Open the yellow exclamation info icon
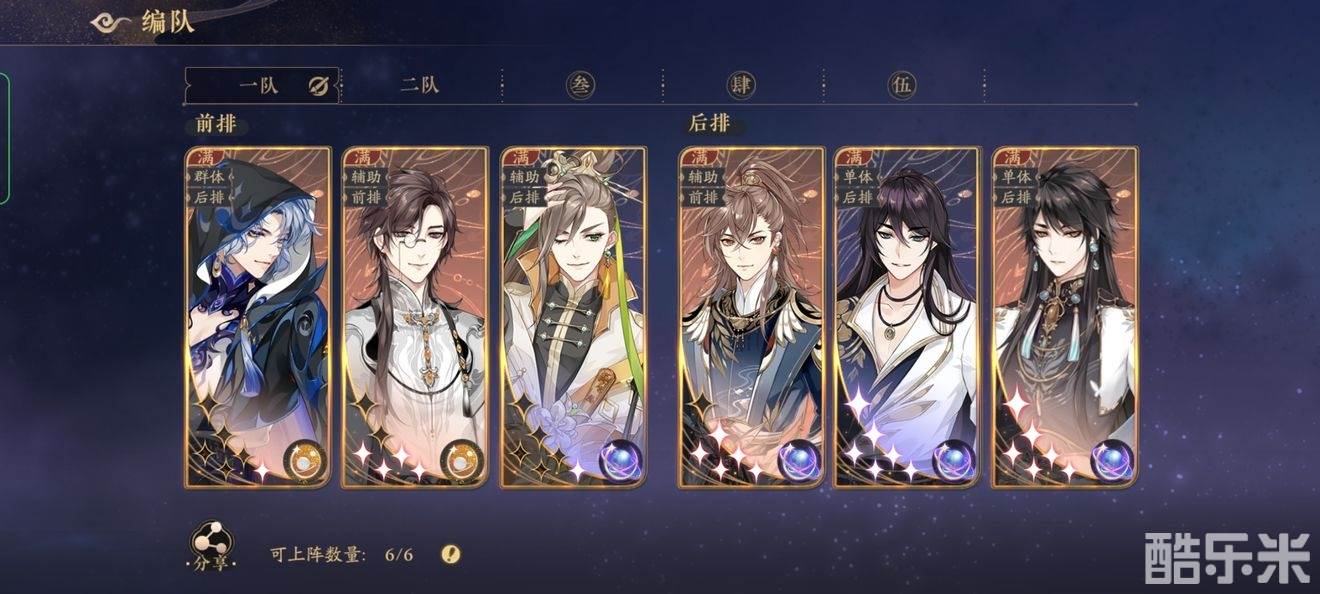1320x594 pixels. coord(451,554)
